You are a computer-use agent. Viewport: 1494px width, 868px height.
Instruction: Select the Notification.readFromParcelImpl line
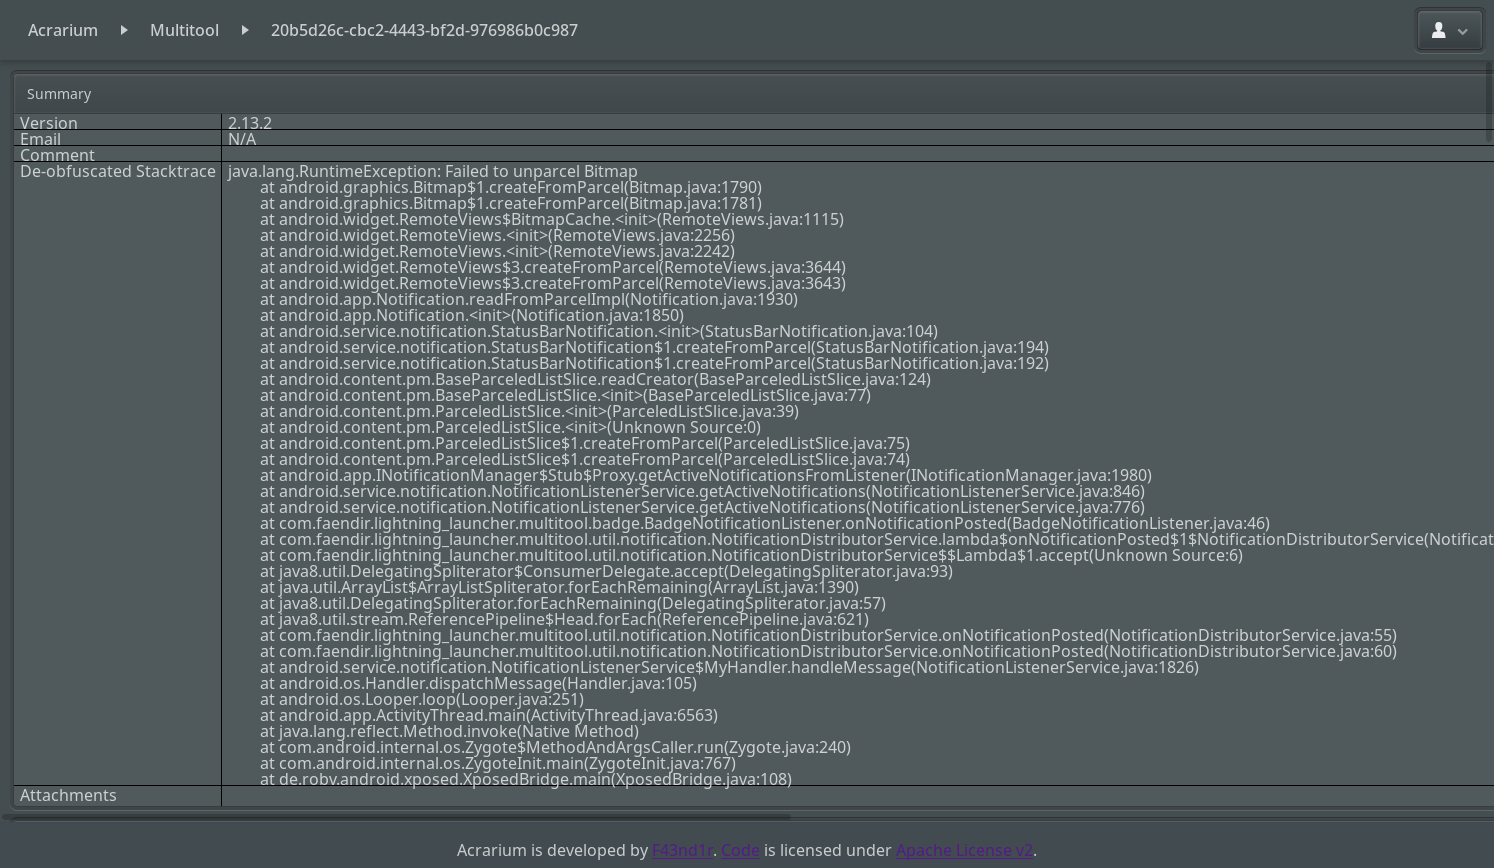point(529,299)
